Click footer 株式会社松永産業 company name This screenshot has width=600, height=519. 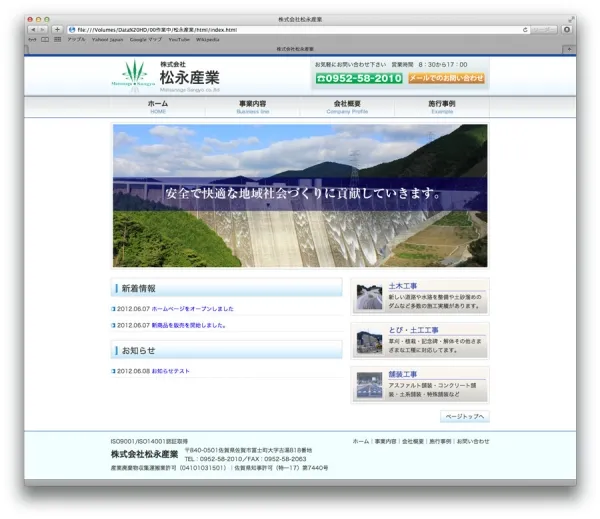144,454
